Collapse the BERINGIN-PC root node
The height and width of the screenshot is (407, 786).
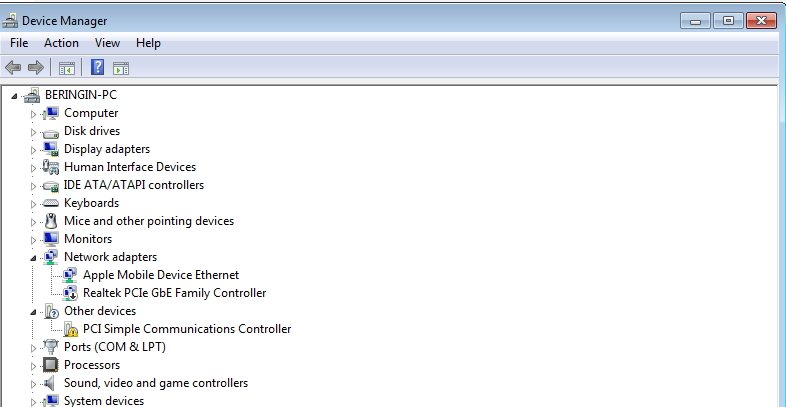(x=14, y=96)
